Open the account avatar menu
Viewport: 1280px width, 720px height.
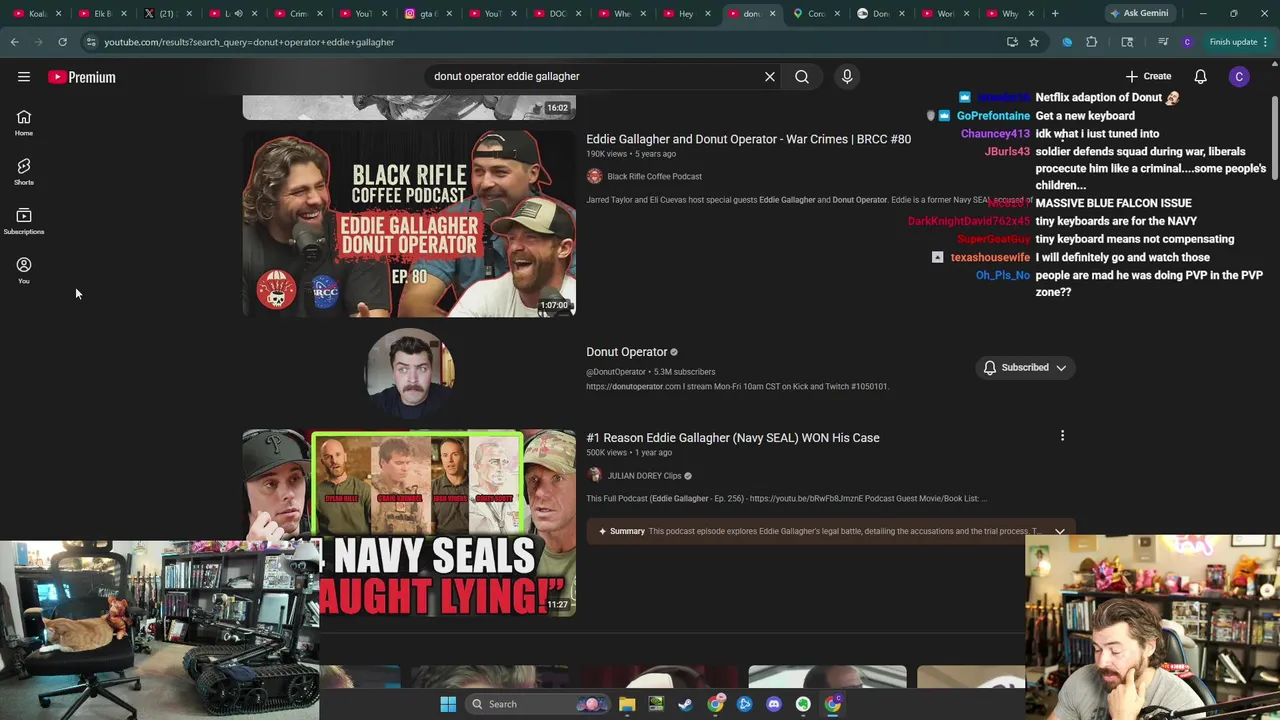coord(1239,76)
